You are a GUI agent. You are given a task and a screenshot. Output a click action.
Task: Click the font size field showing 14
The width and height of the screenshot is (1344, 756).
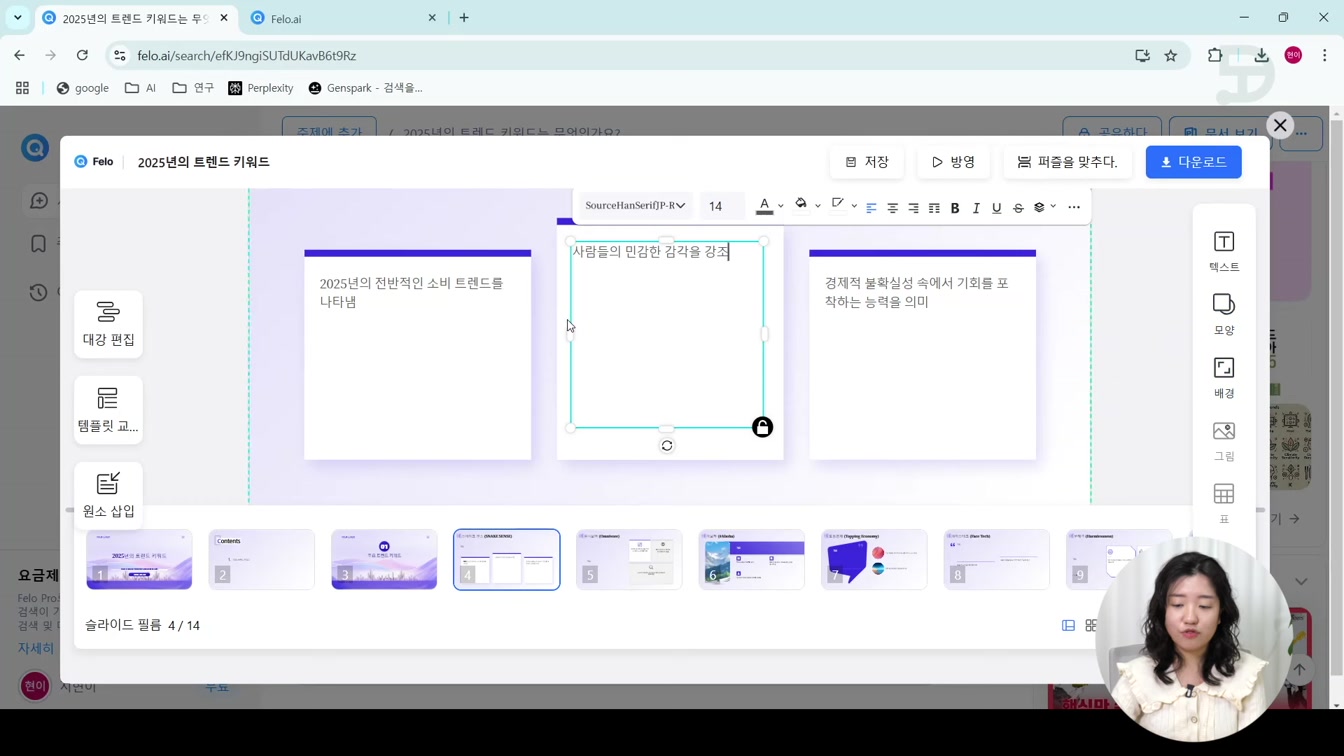point(722,206)
